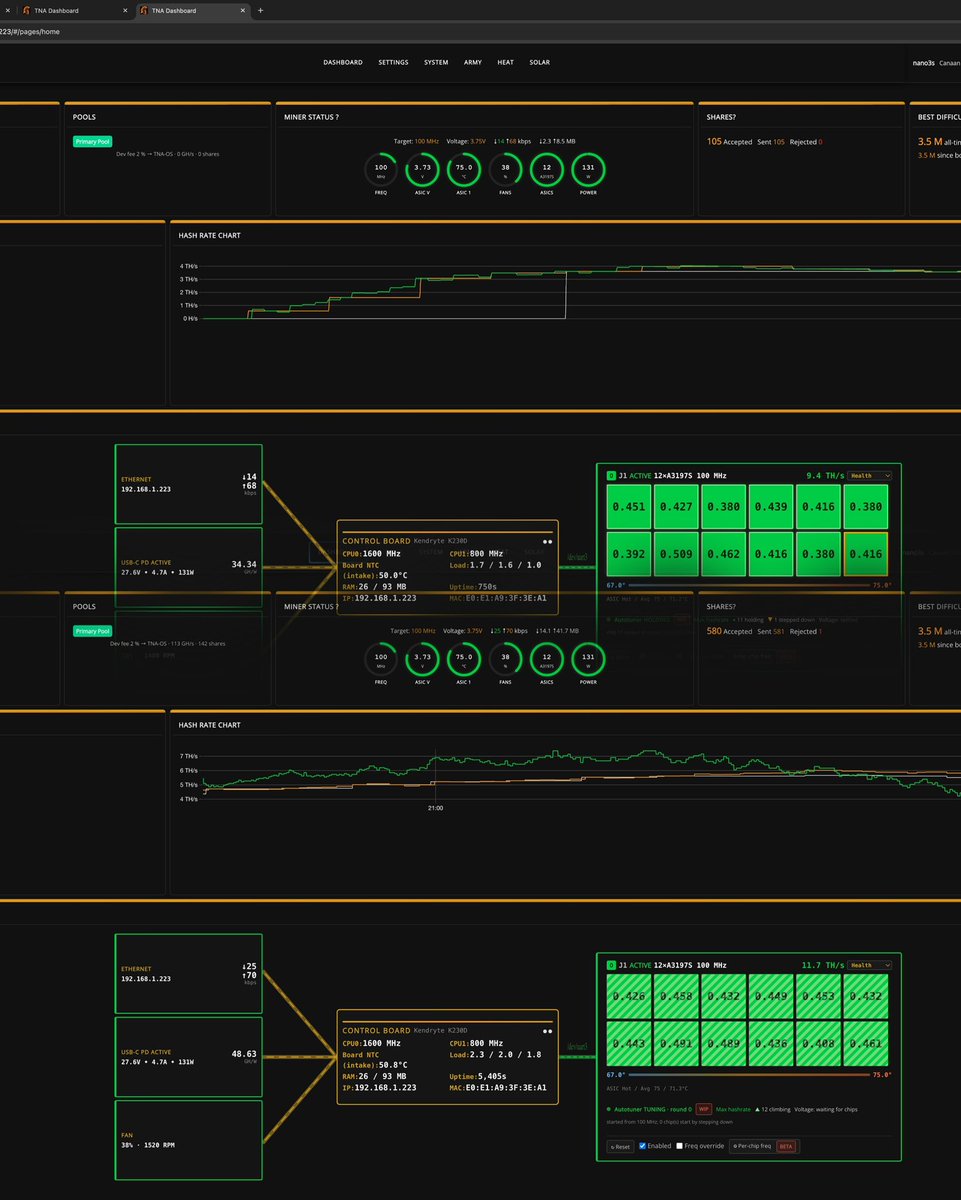This screenshot has width=961, height=1200.
Task: Select ASIC chip tile reading 0.427
Action: click(676, 507)
